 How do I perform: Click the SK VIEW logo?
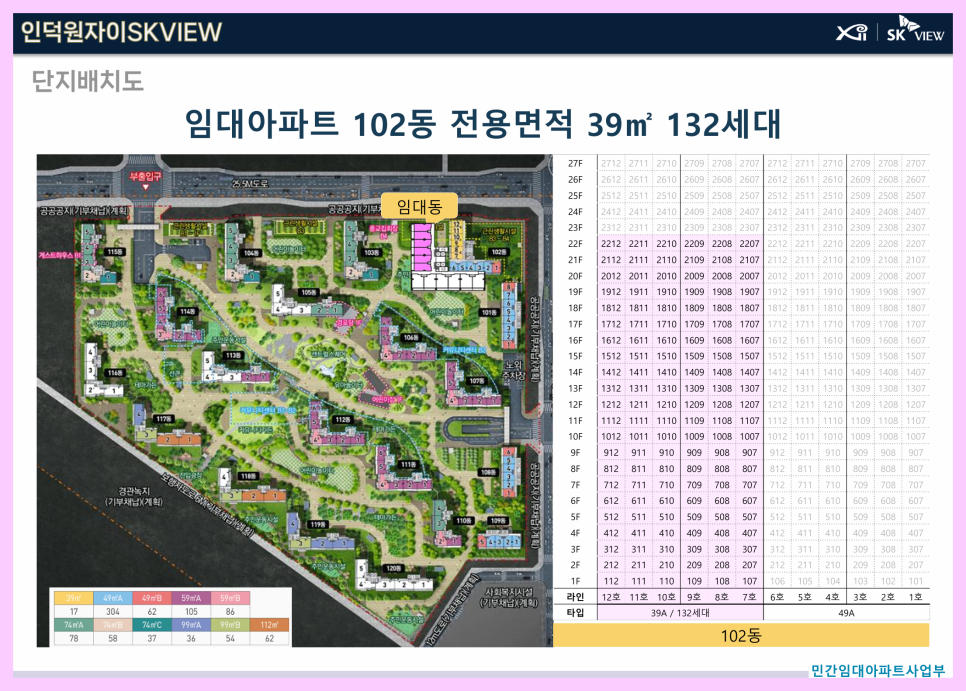(x=915, y=30)
